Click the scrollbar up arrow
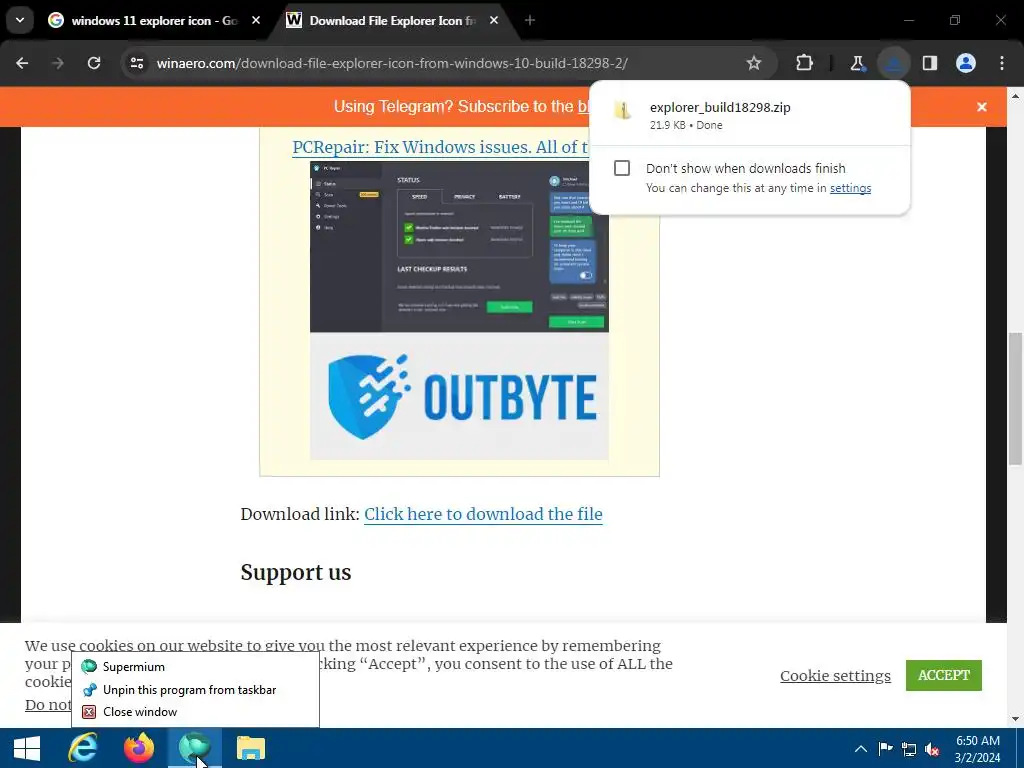1024x768 pixels. (x=1014, y=96)
